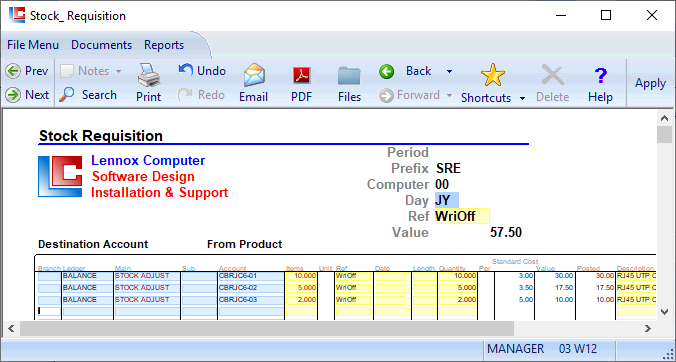Click the Destination Account heading
The height and width of the screenshot is (362, 676).
tap(93, 244)
